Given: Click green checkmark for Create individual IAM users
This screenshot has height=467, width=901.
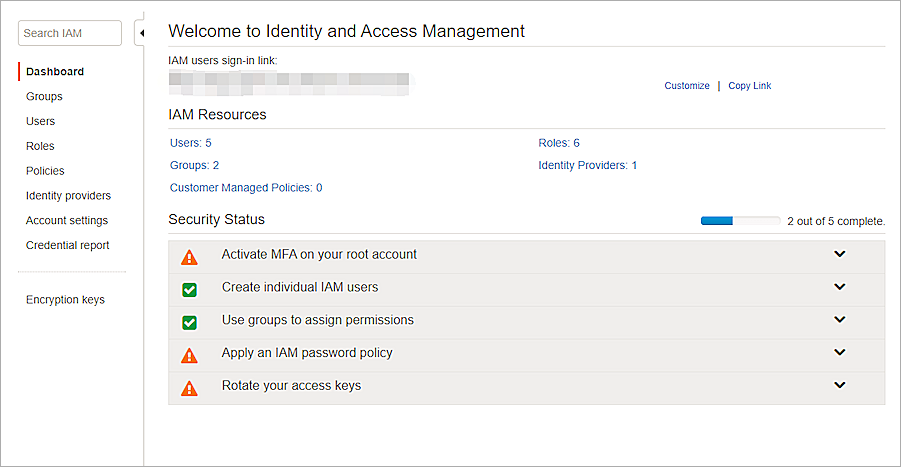Looking at the screenshot, I should [189, 290].
